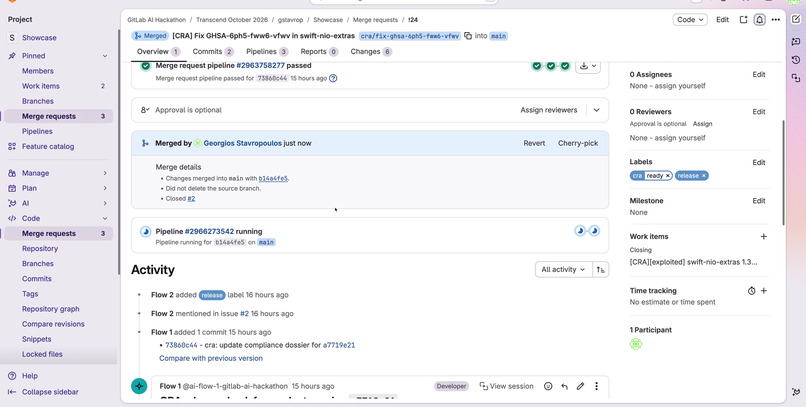Open the last running stage icon of pipeline #2966273542

click(594, 231)
